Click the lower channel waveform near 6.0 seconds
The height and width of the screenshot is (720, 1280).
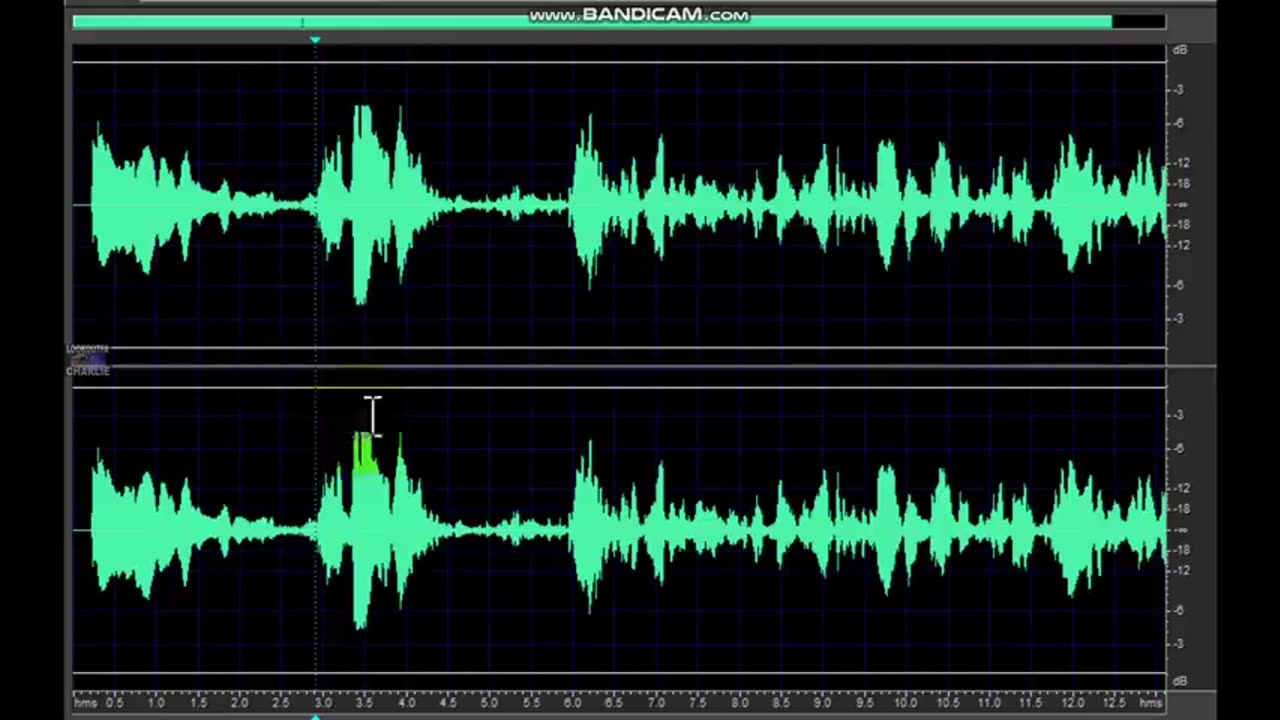click(x=588, y=528)
